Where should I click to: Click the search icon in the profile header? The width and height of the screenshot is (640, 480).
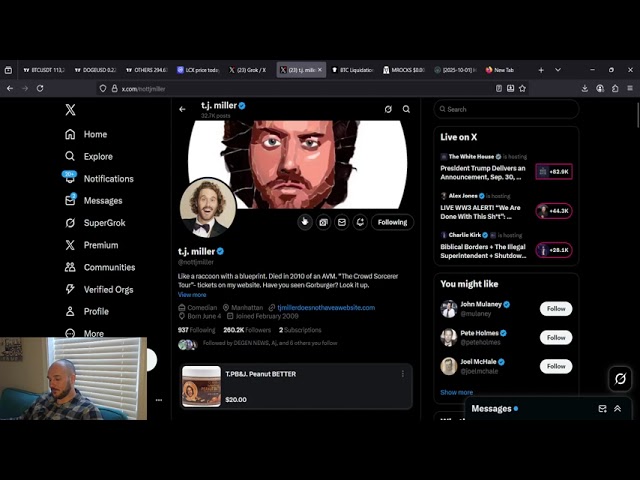click(x=406, y=109)
